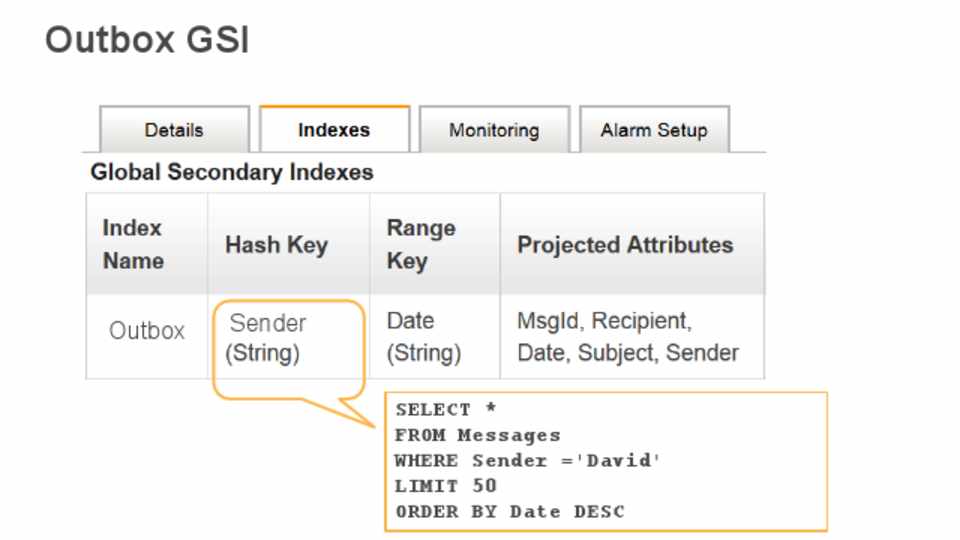Image resolution: width=960 pixels, height=540 pixels.
Task: Click the WHERE Sender ='David' line
Action: (528, 461)
